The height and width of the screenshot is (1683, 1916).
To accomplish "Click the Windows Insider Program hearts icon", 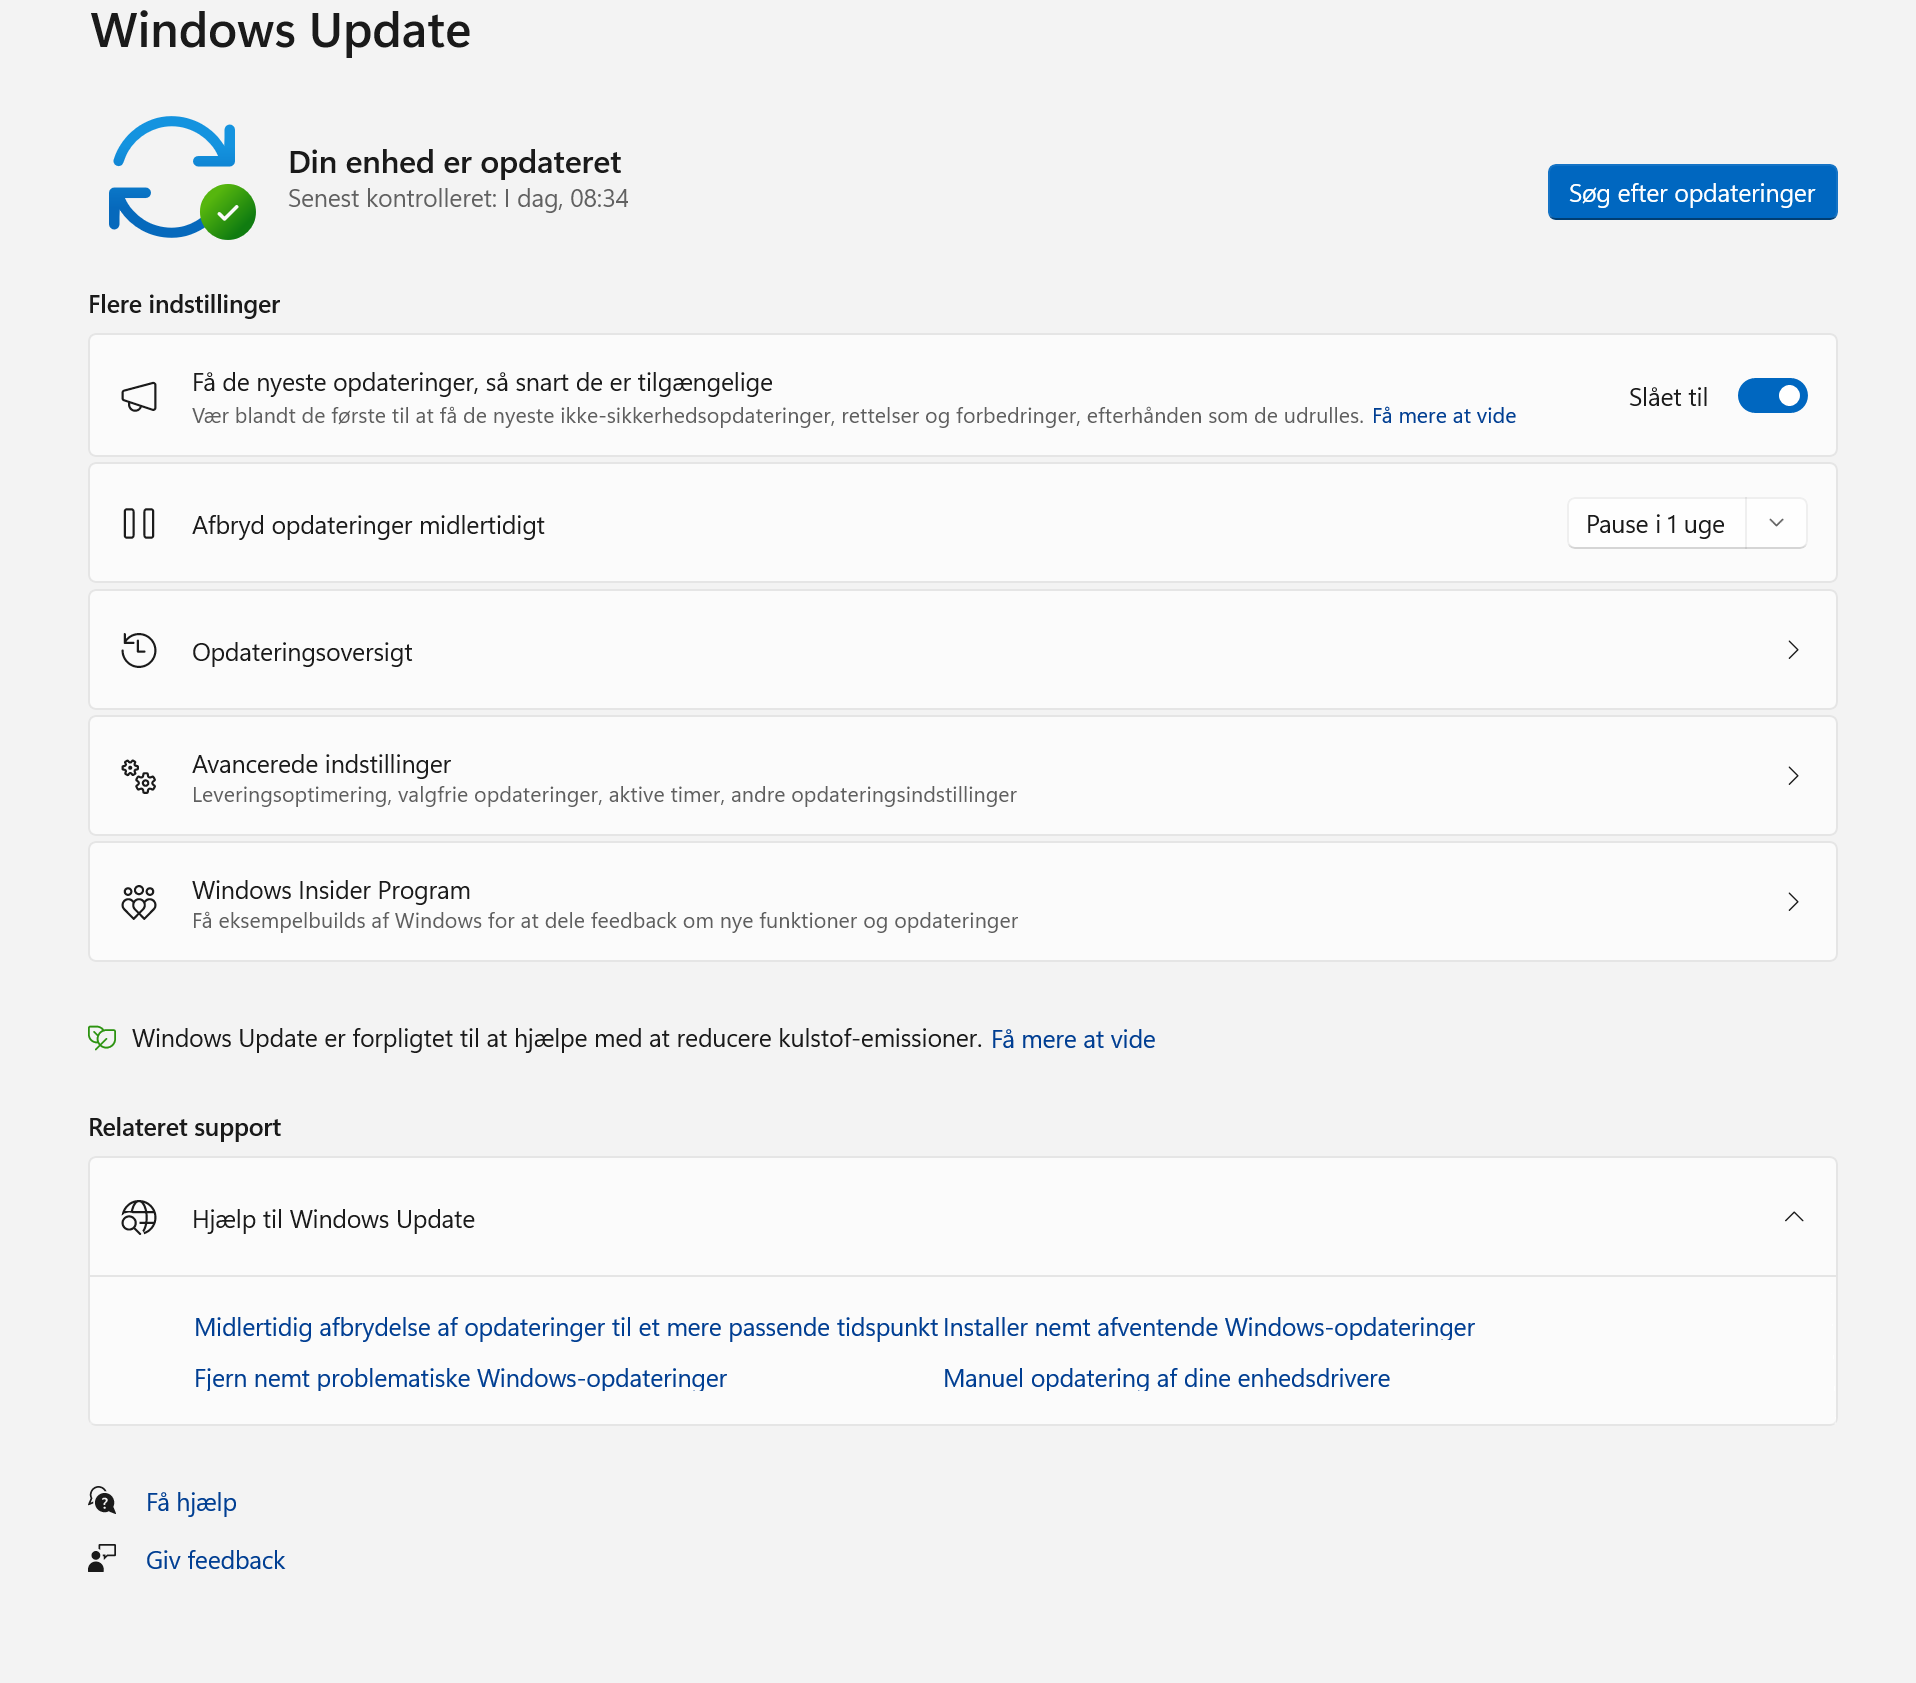I will tap(139, 902).
